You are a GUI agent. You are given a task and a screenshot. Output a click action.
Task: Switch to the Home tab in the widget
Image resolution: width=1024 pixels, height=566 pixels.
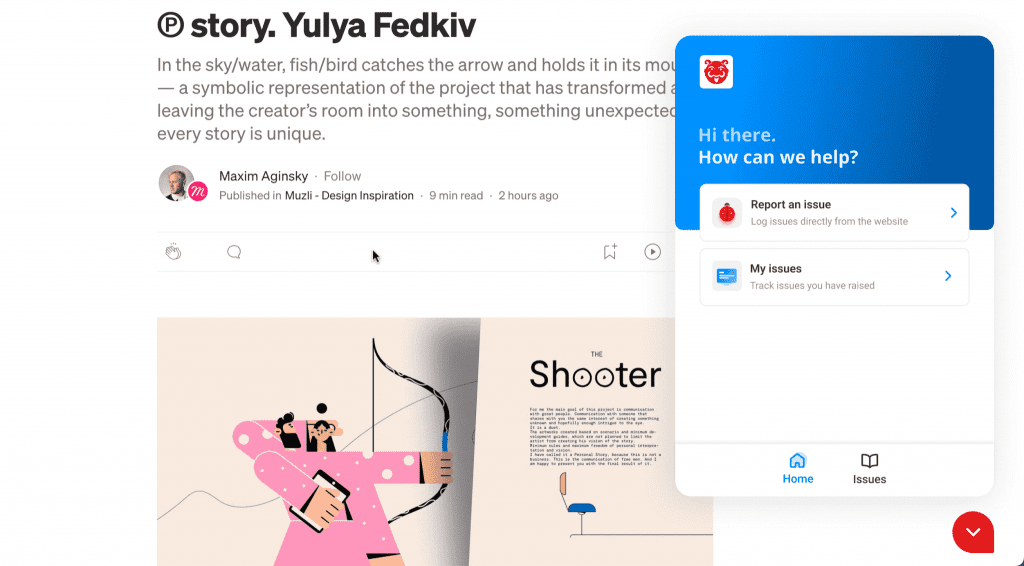[797, 469]
